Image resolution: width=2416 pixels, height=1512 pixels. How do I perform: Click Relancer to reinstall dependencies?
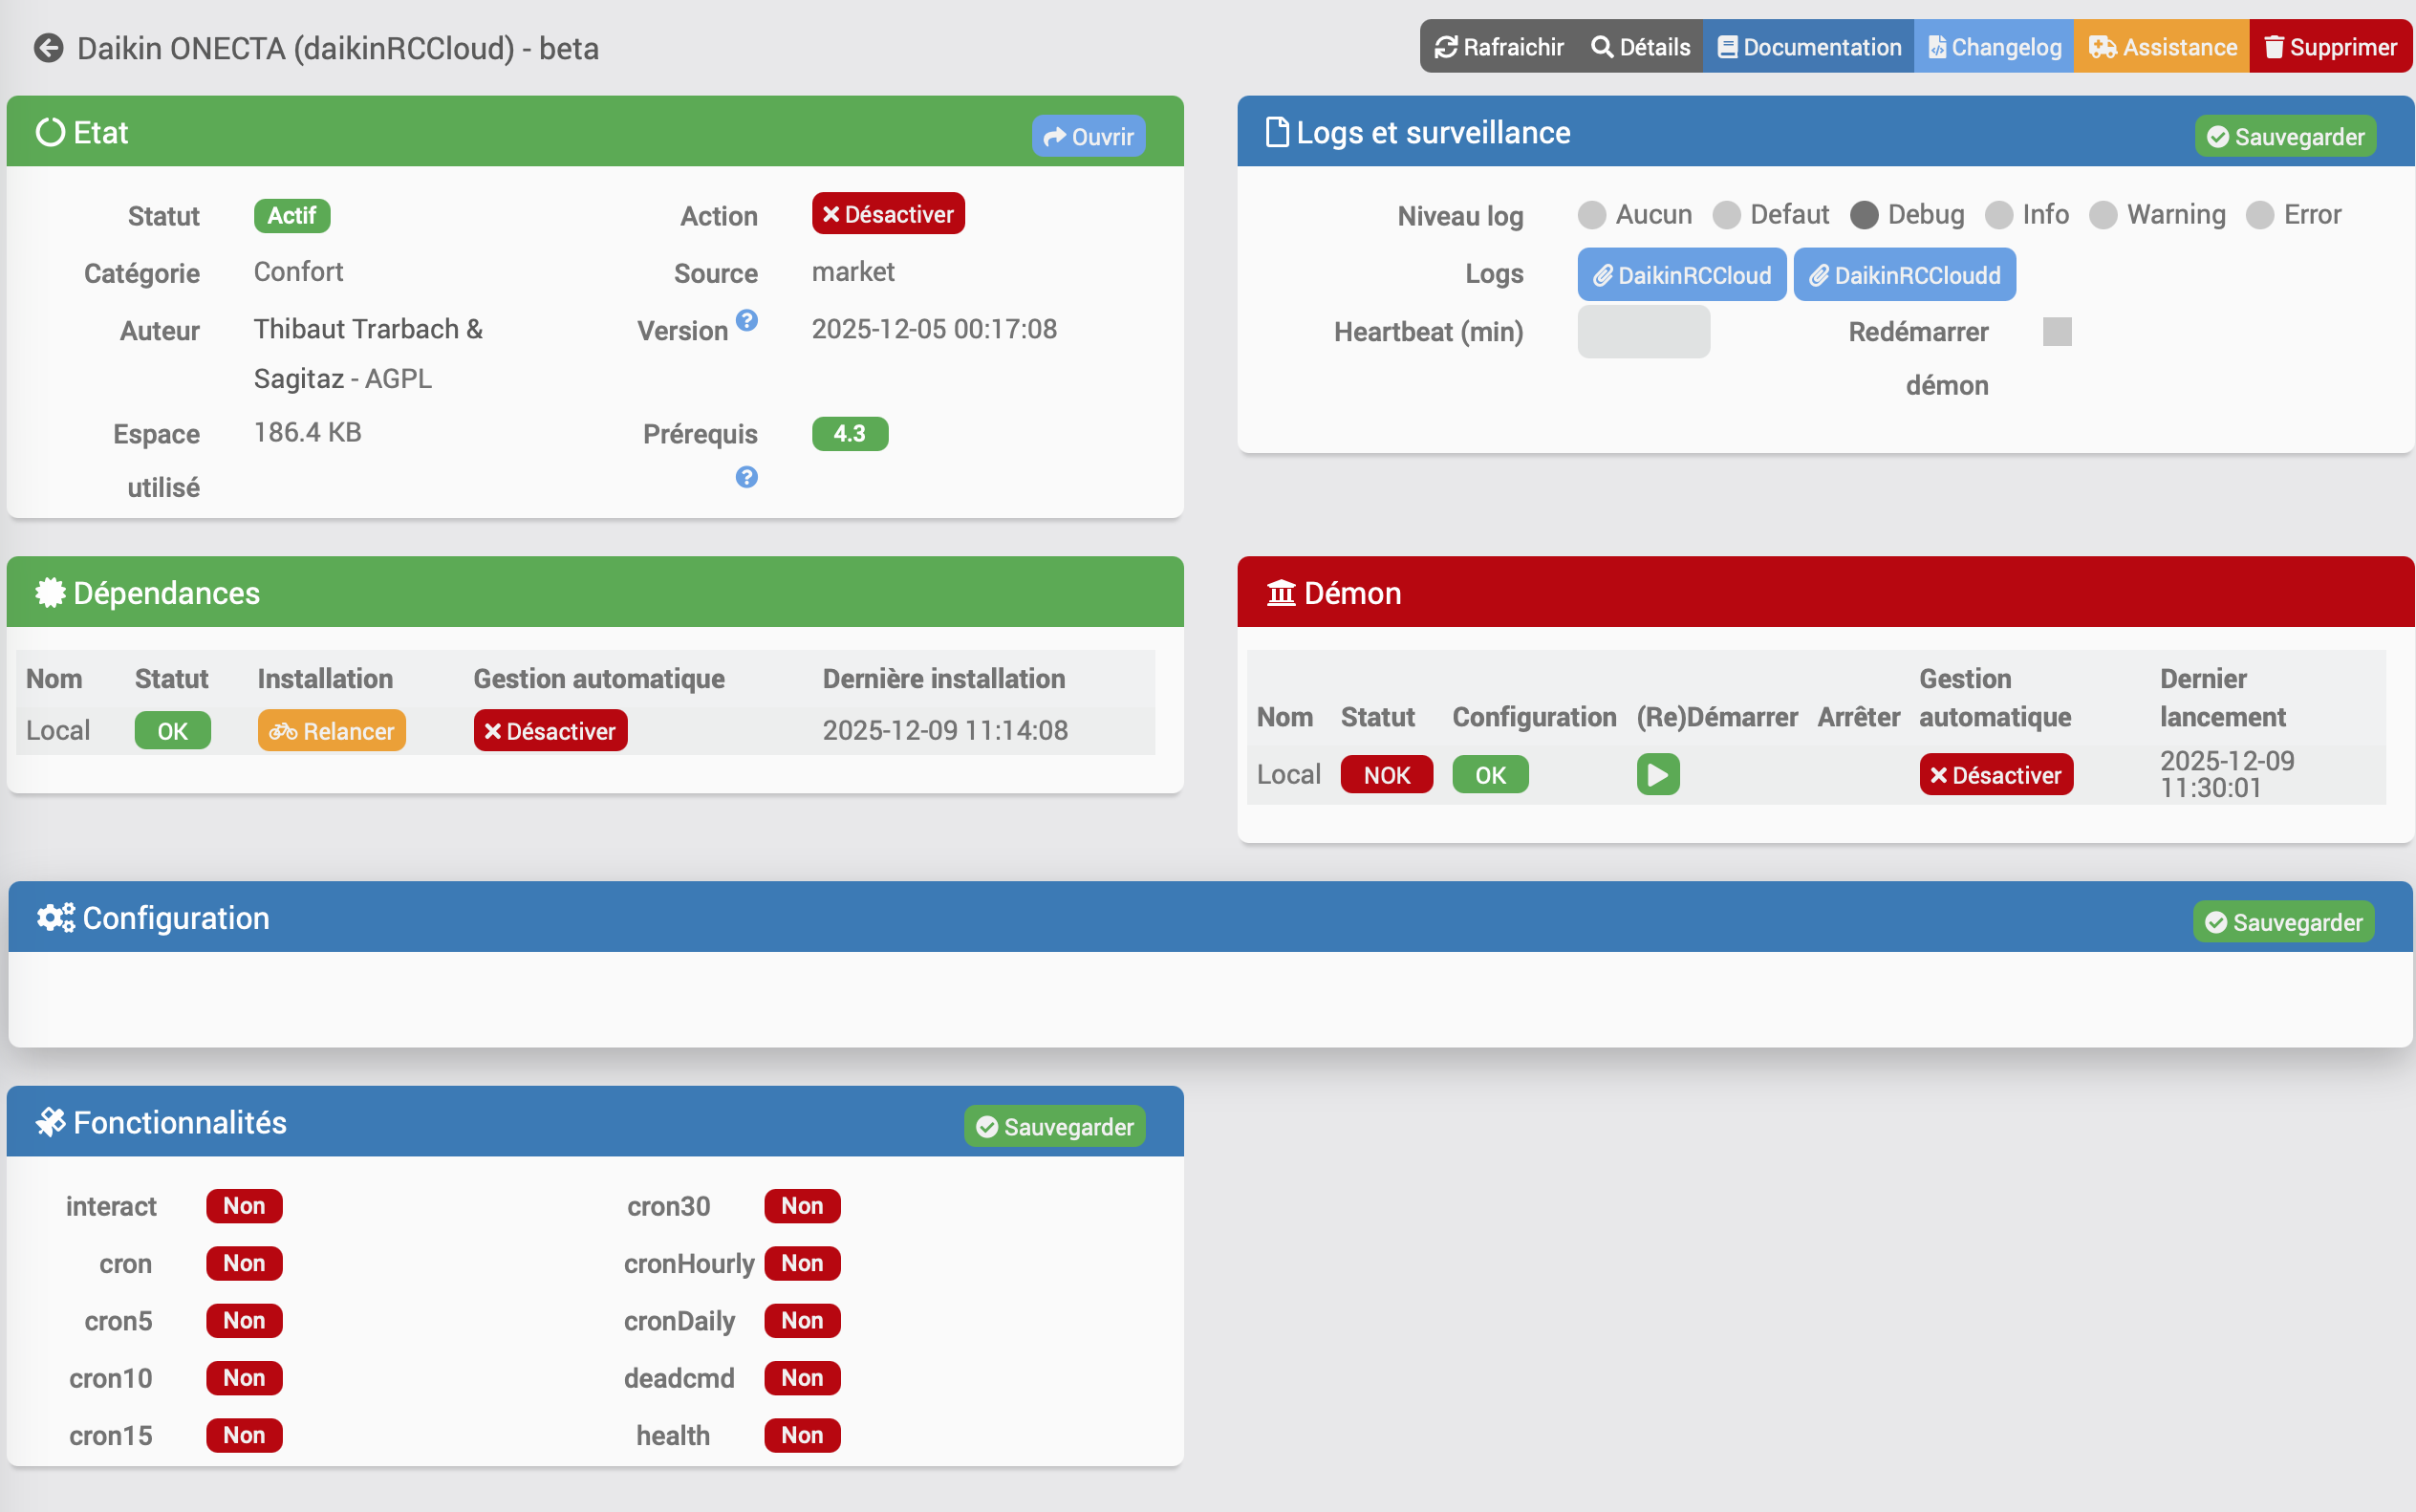(331, 731)
